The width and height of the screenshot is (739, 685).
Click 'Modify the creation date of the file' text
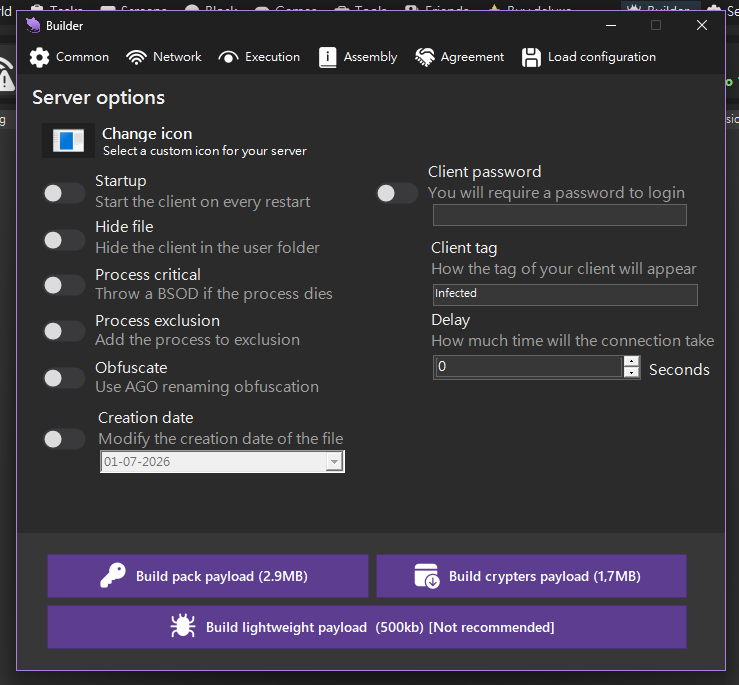[221, 439]
